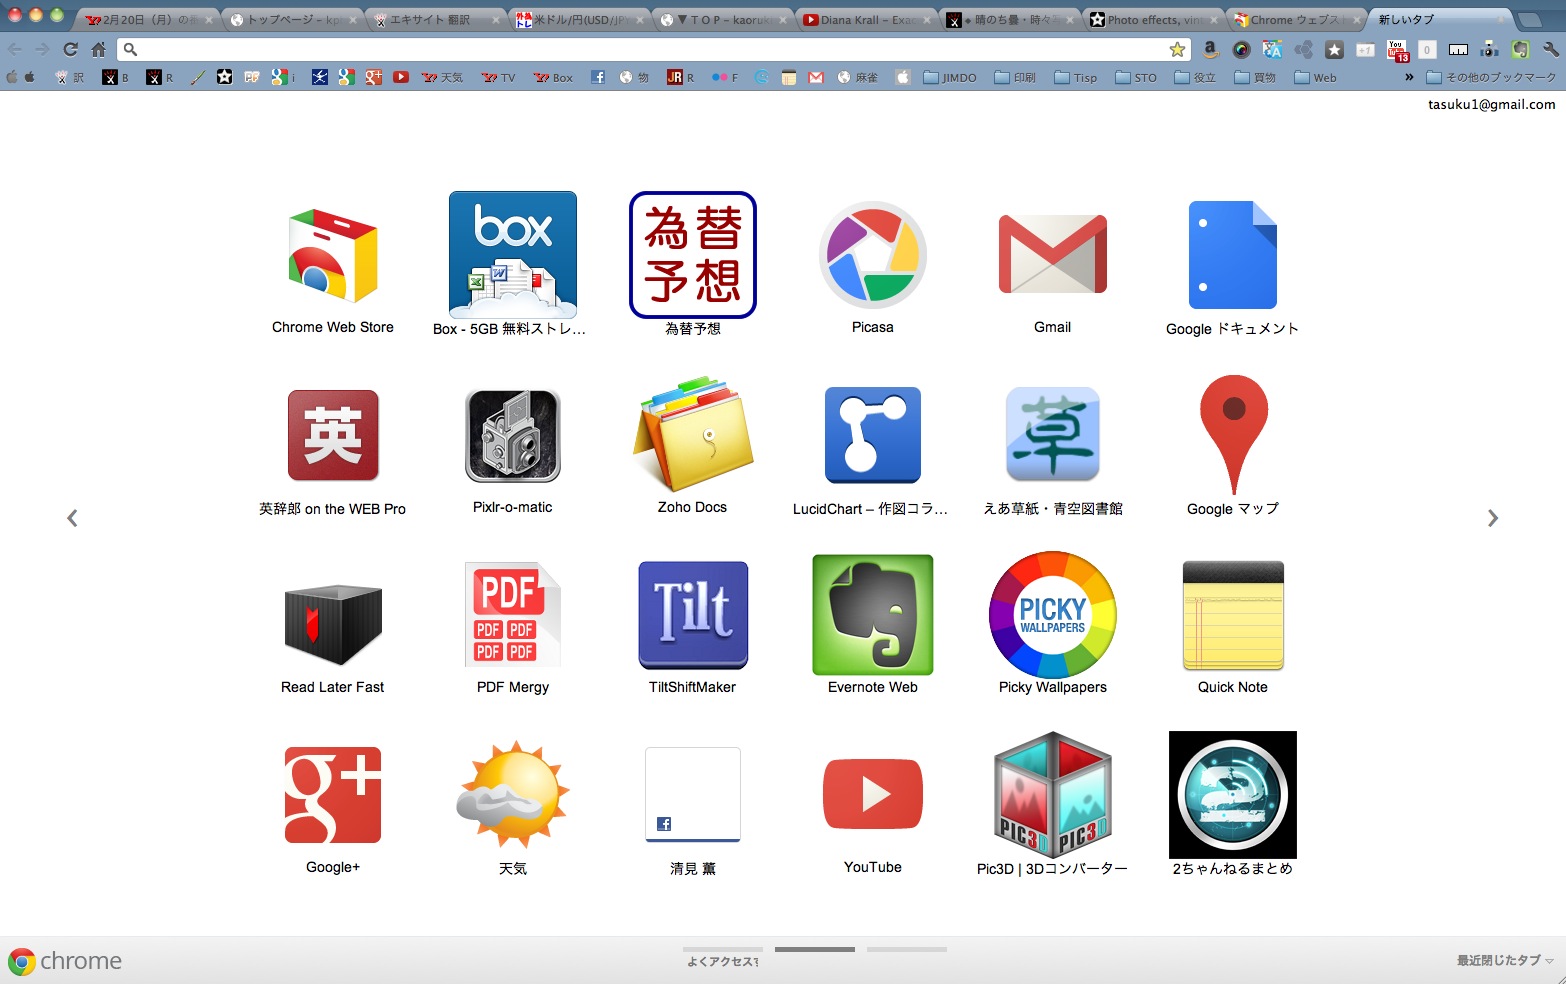Open the Pixlr-o-matic app
The height and width of the screenshot is (984, 1566).
point(513,435)
